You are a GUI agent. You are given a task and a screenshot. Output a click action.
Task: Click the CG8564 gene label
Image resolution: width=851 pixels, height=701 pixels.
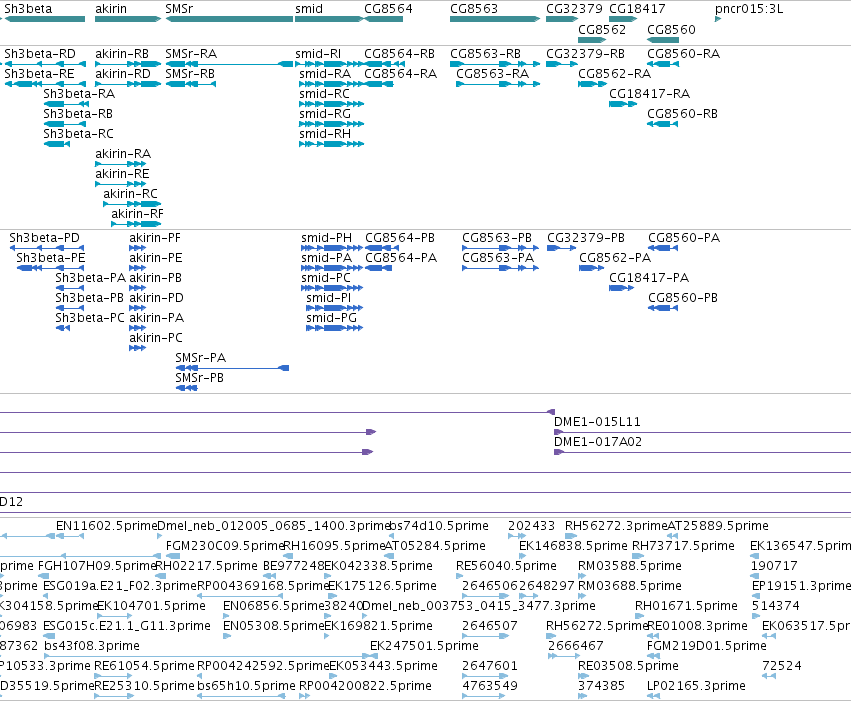point(388,9)
